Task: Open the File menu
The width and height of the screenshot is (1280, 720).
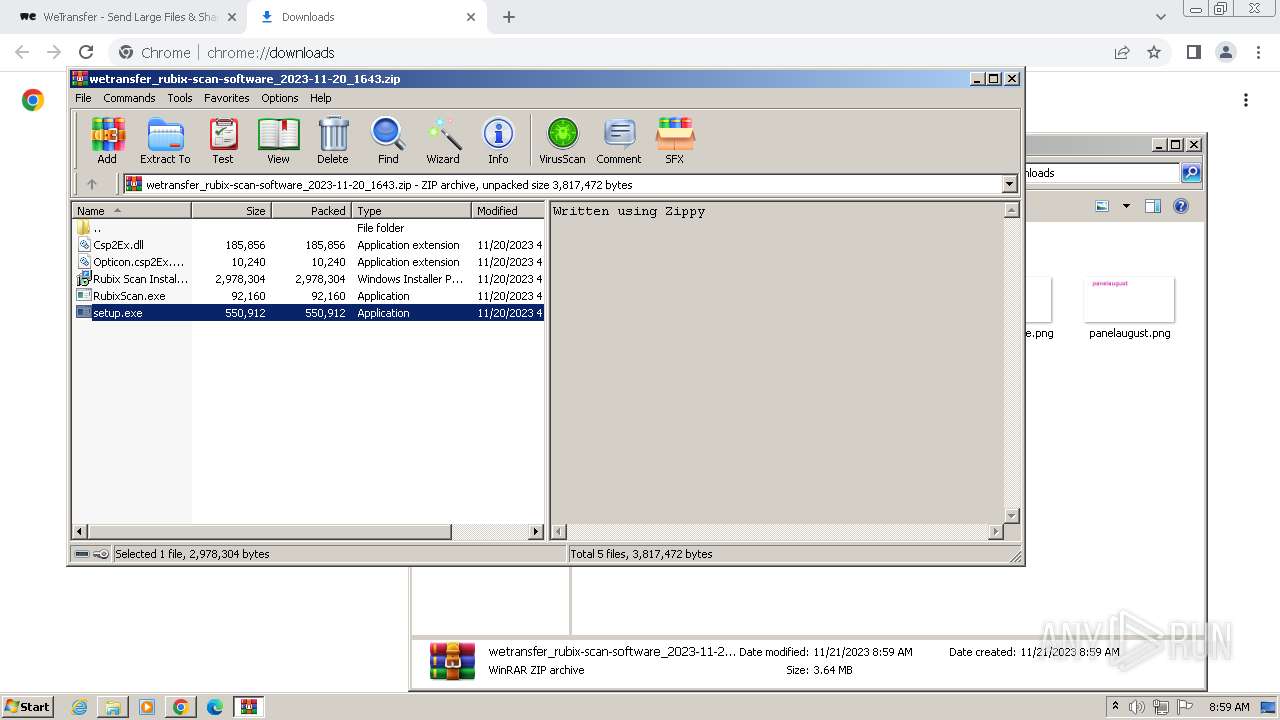Action: click(x=83, y=98)
